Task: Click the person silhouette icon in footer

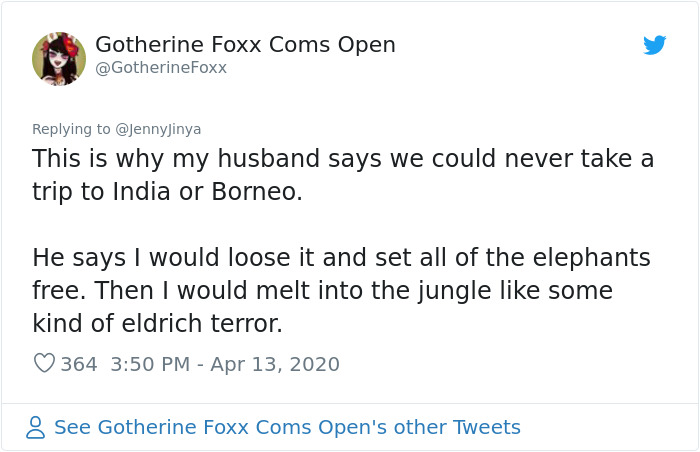Action: tap(35, 427)
